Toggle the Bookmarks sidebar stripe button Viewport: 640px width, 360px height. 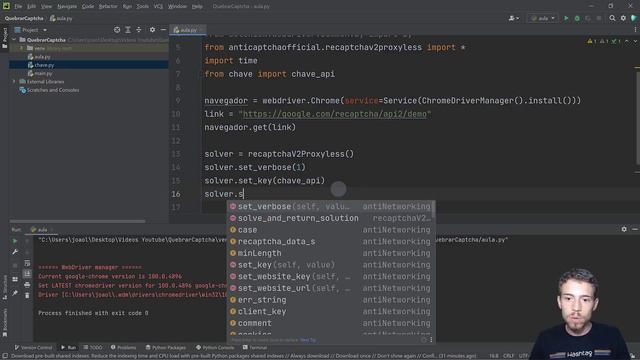4,322
